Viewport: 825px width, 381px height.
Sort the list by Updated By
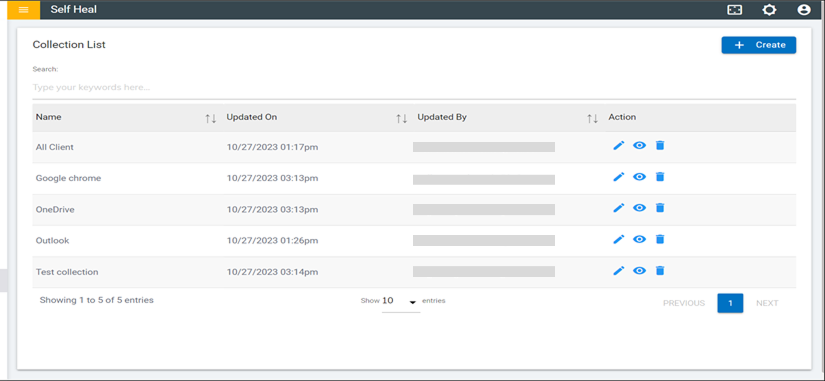tap(592, 118)
